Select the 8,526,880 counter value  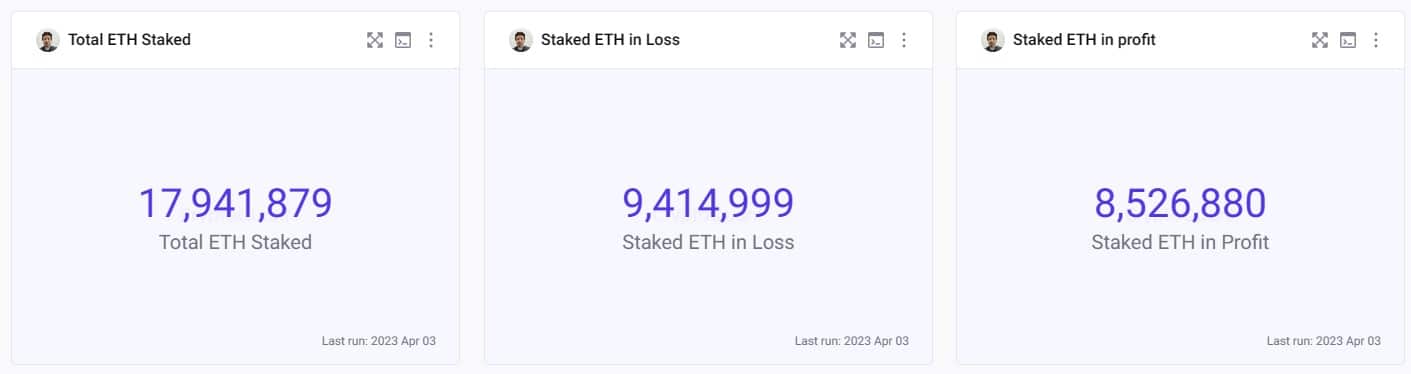[x=1180, y=203]
